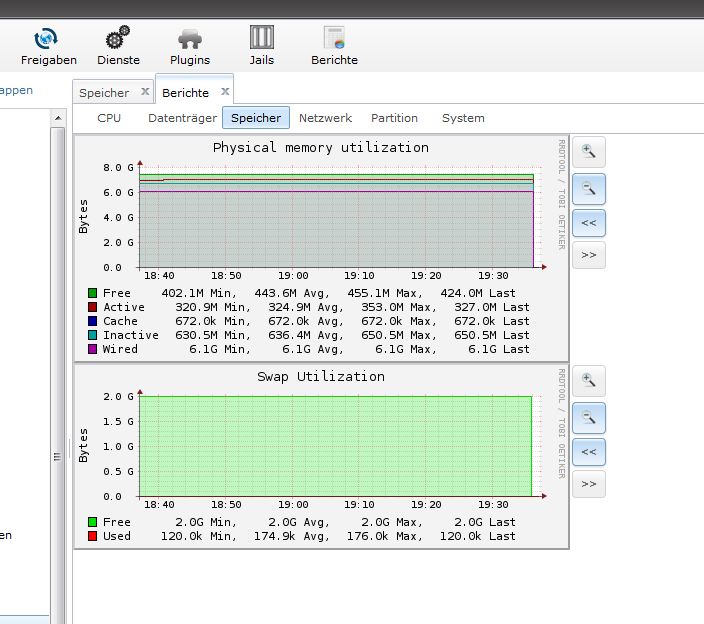Image resolution: width=704 pixels, height=624 pixels.
Task: Click '650.5M Last' Inactive value
Action: click(492, 335)
